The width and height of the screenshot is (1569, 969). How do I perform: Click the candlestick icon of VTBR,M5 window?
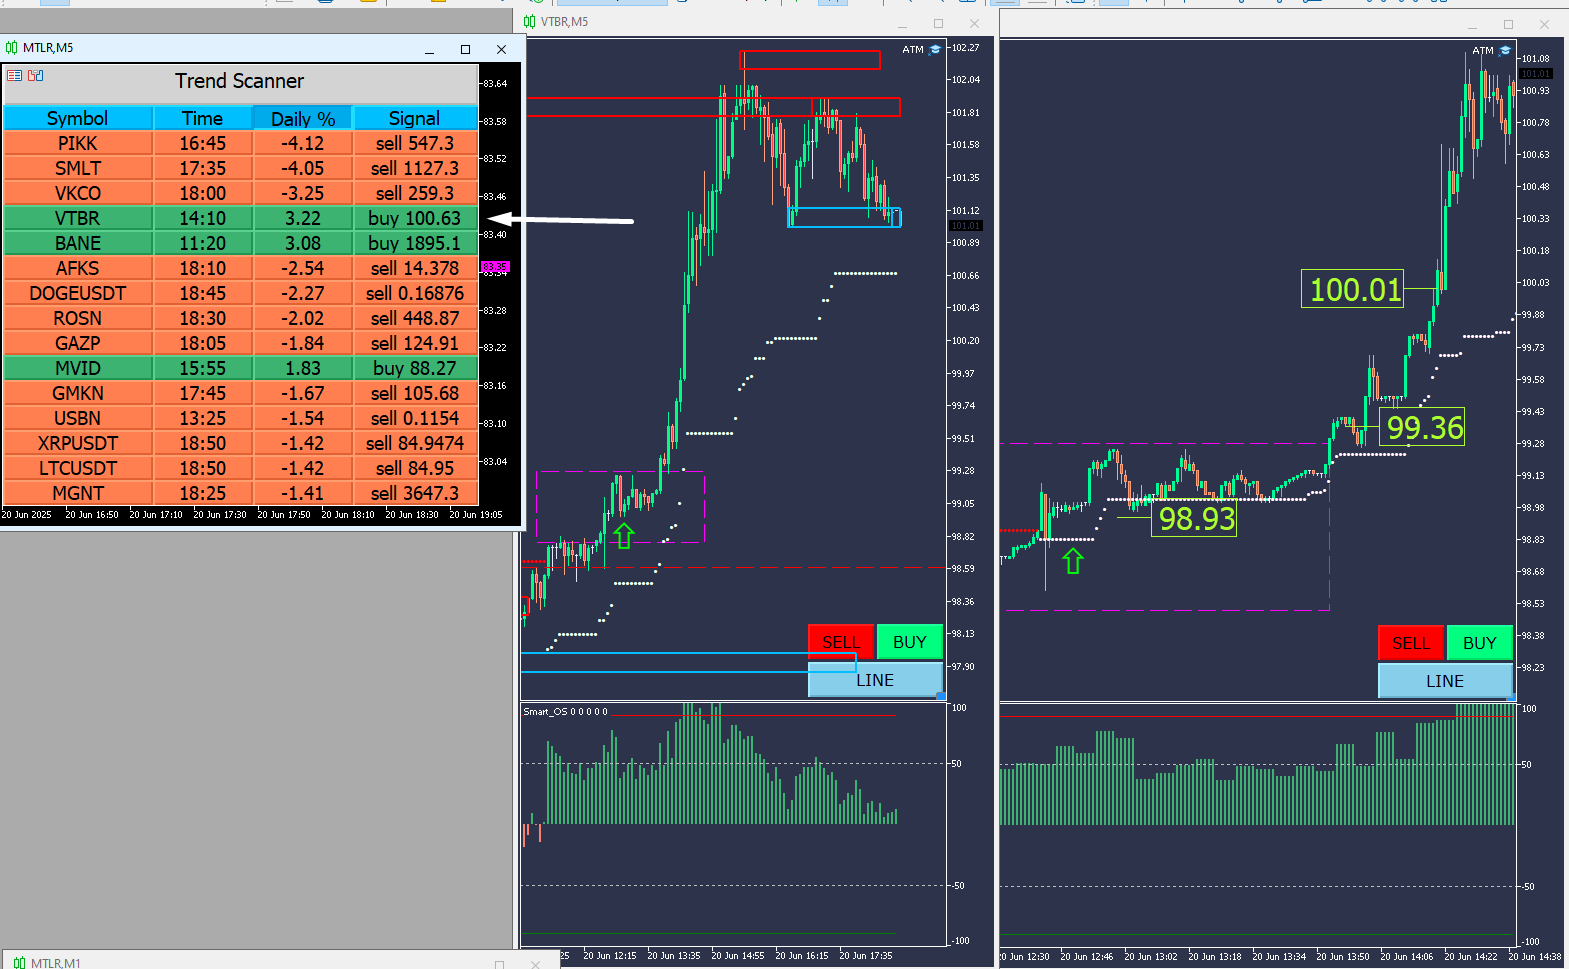click(x=530, y=21)
